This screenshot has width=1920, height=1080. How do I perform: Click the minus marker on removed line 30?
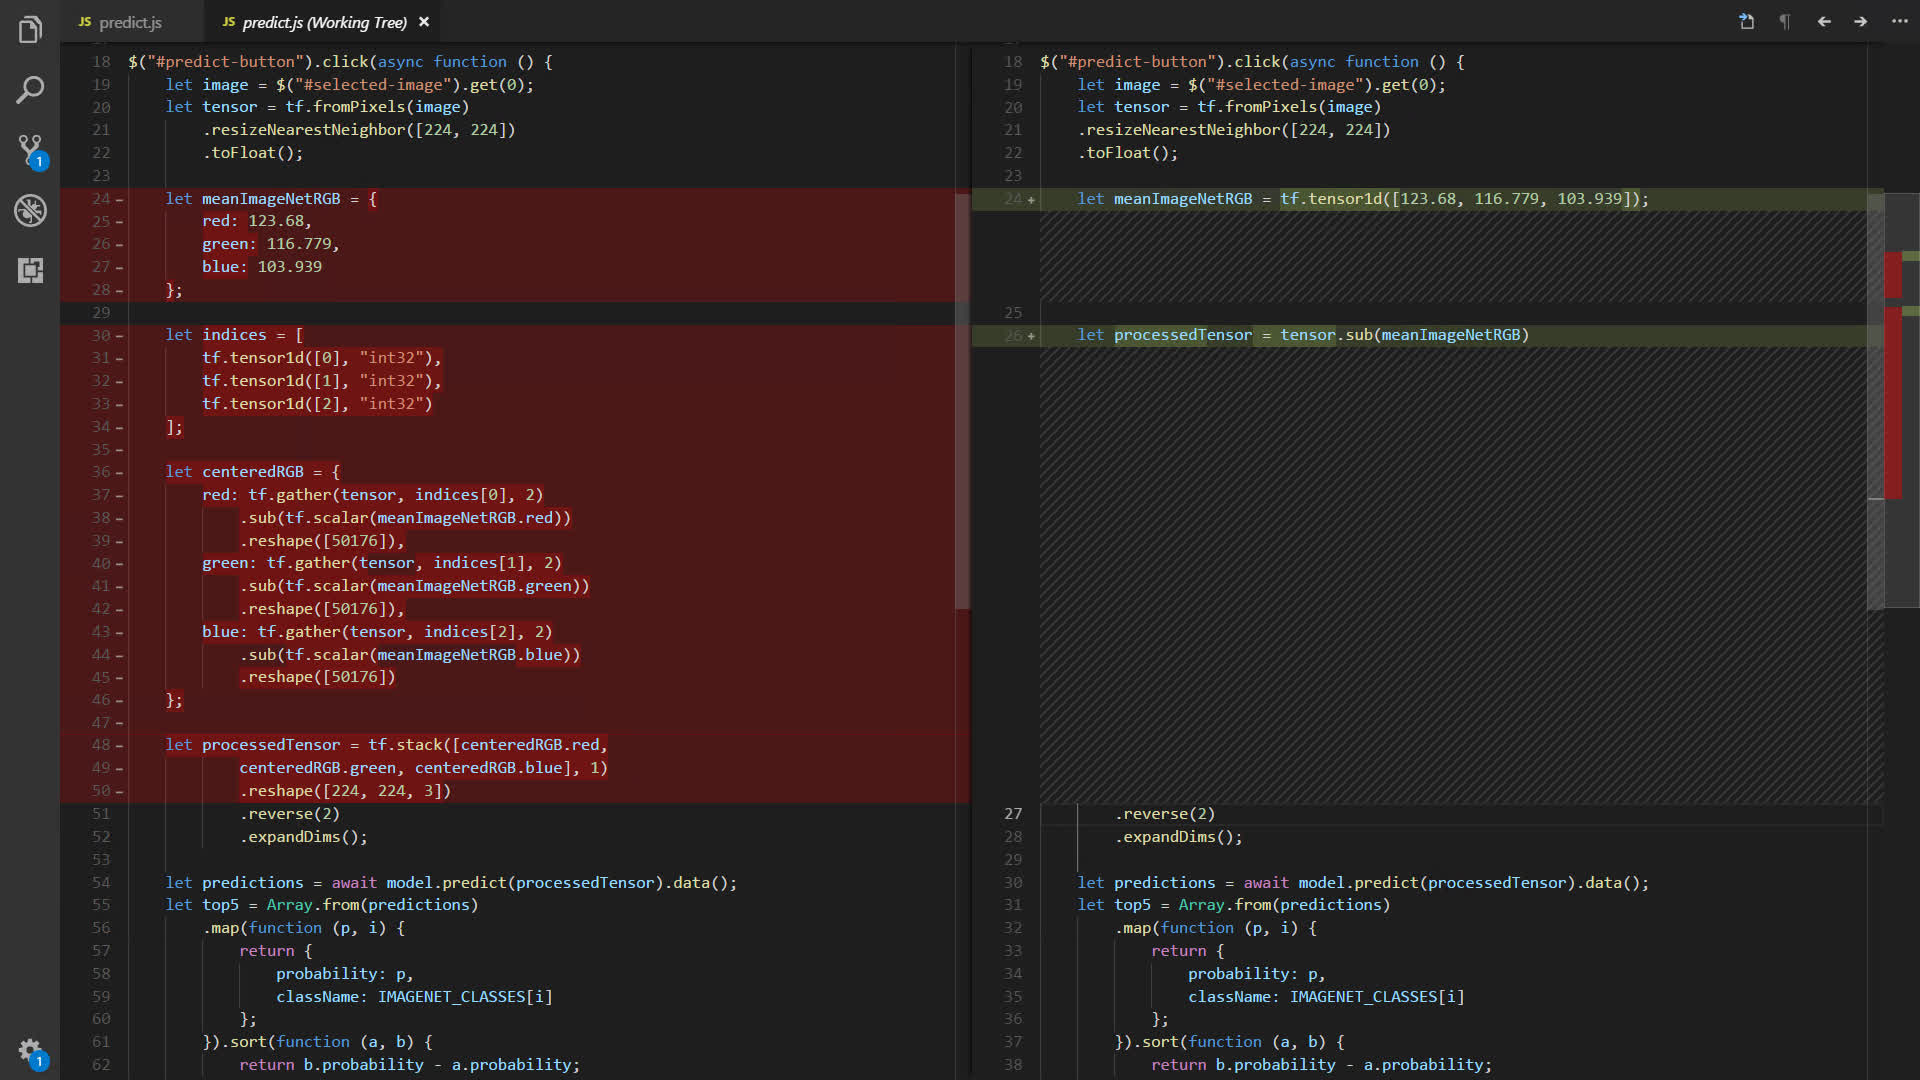point(119,335)
